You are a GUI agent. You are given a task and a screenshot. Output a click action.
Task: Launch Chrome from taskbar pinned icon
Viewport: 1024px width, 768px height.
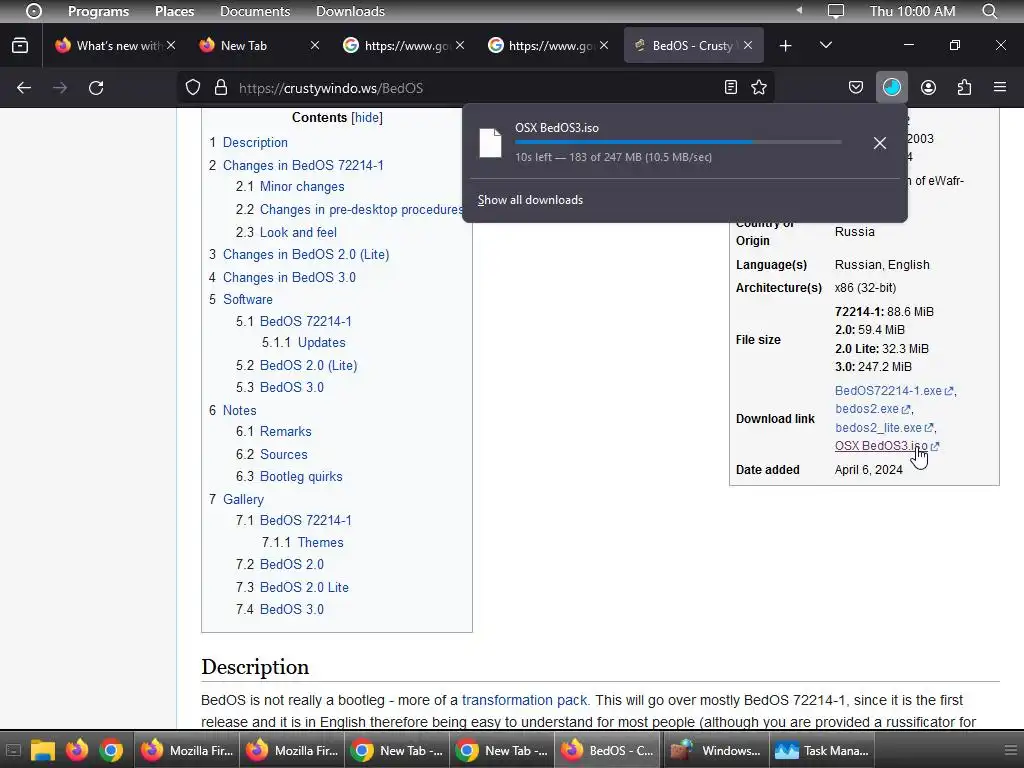[x=111, y=750]
